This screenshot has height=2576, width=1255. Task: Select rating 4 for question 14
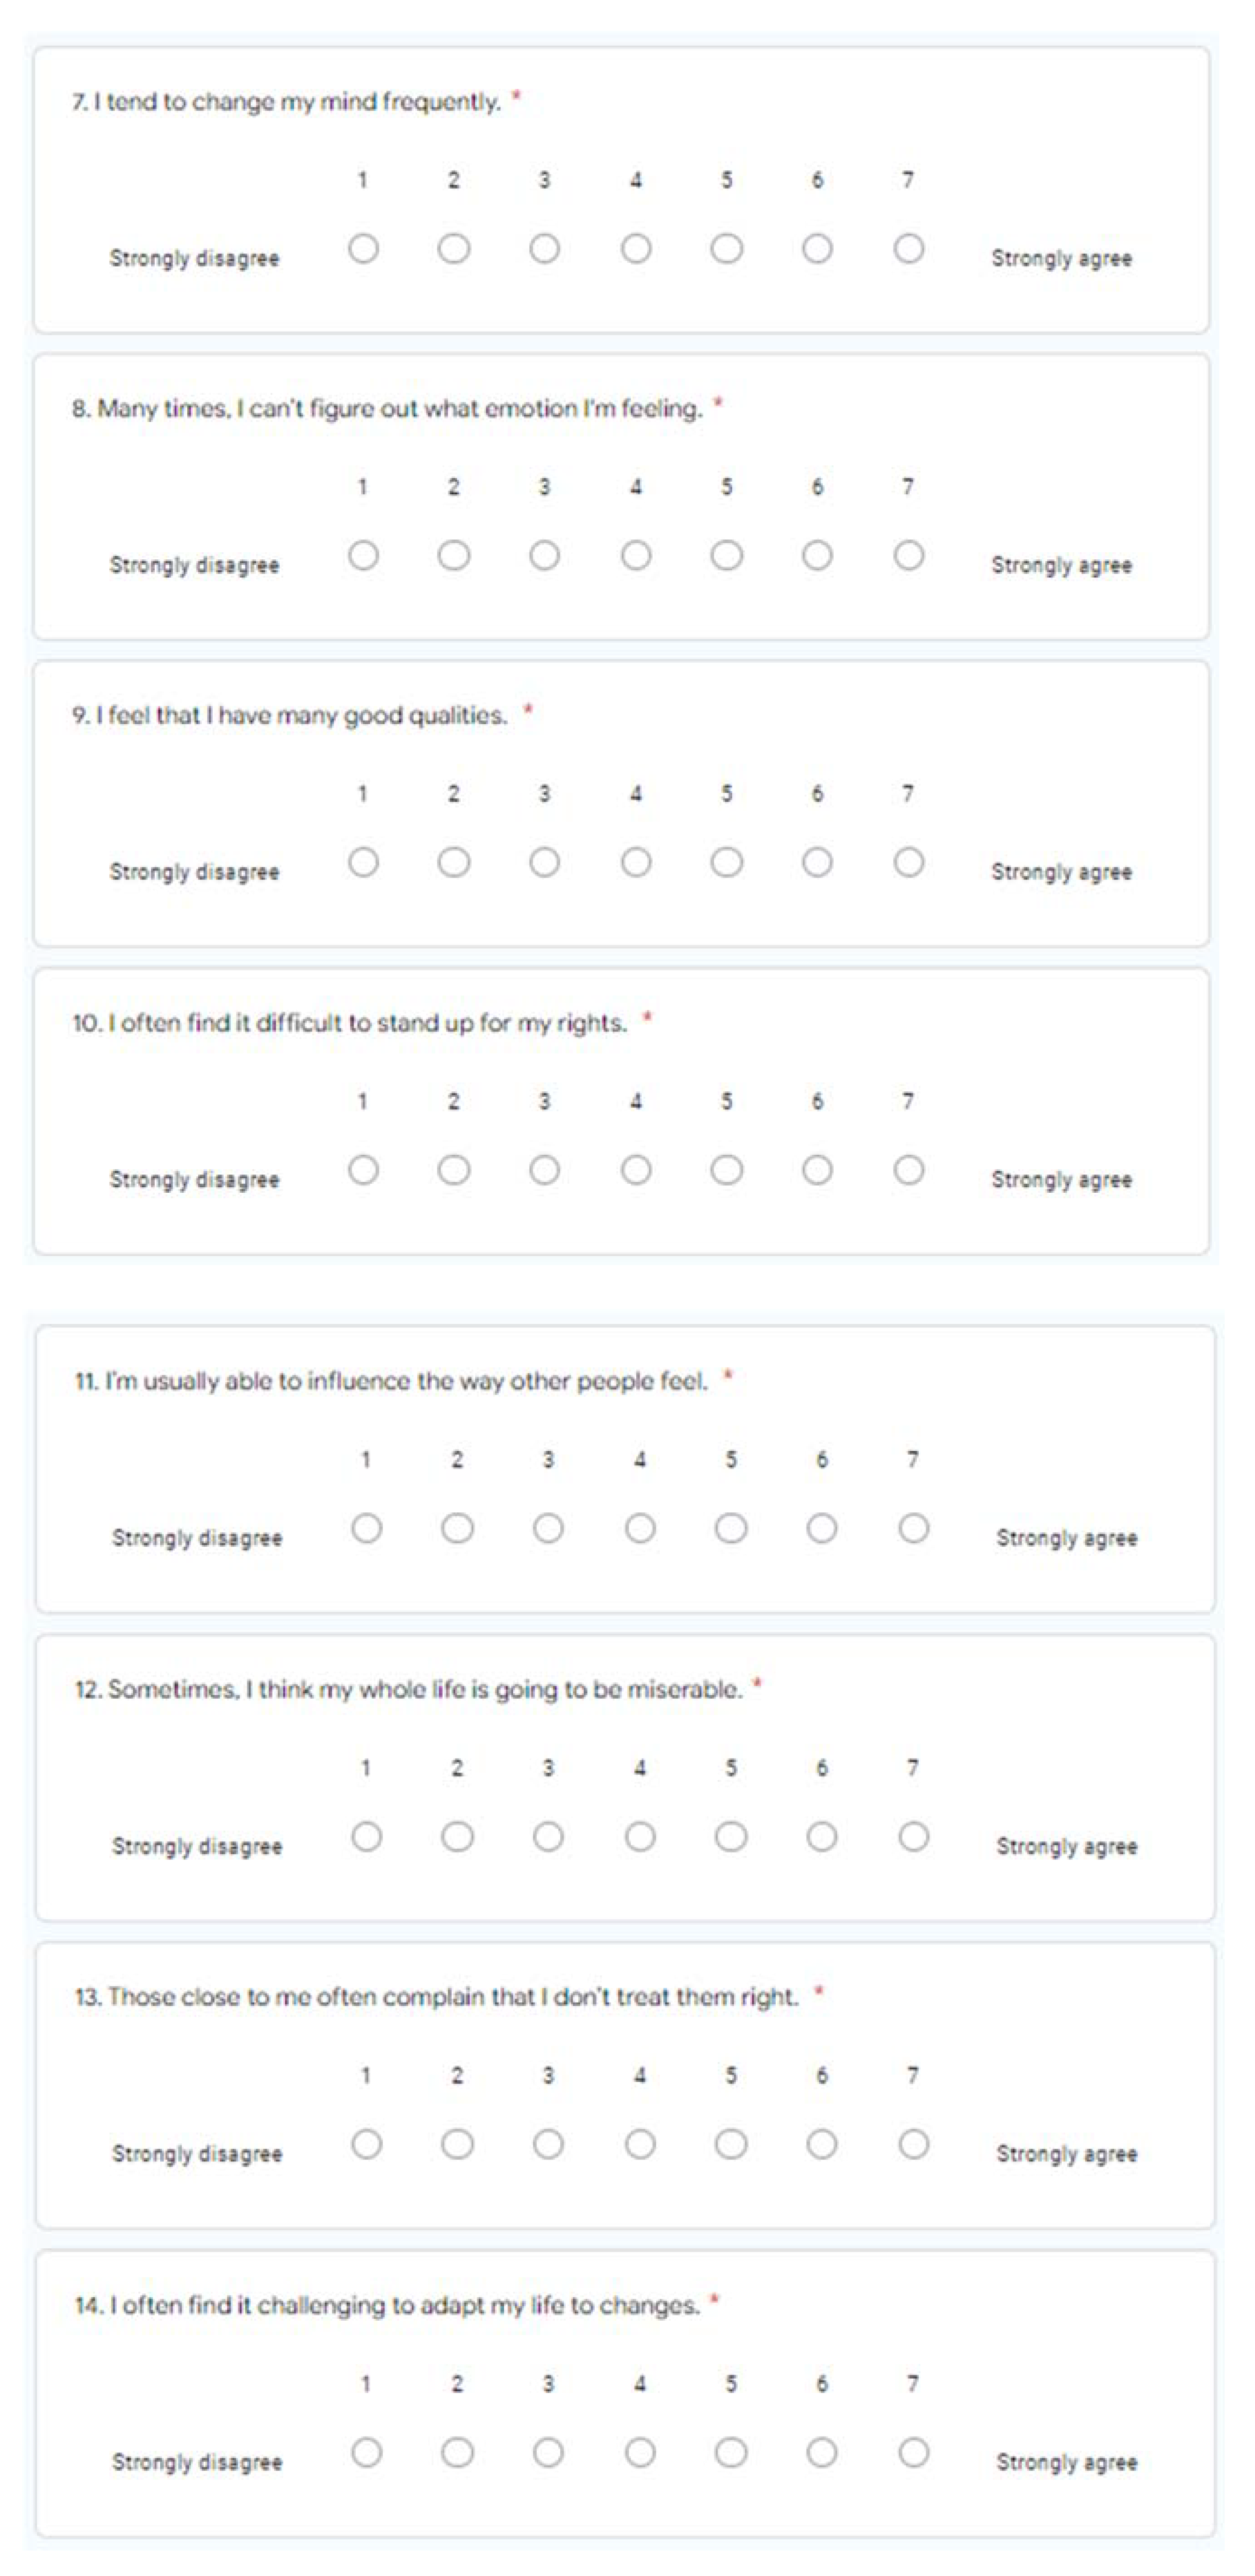(640, 2452)
